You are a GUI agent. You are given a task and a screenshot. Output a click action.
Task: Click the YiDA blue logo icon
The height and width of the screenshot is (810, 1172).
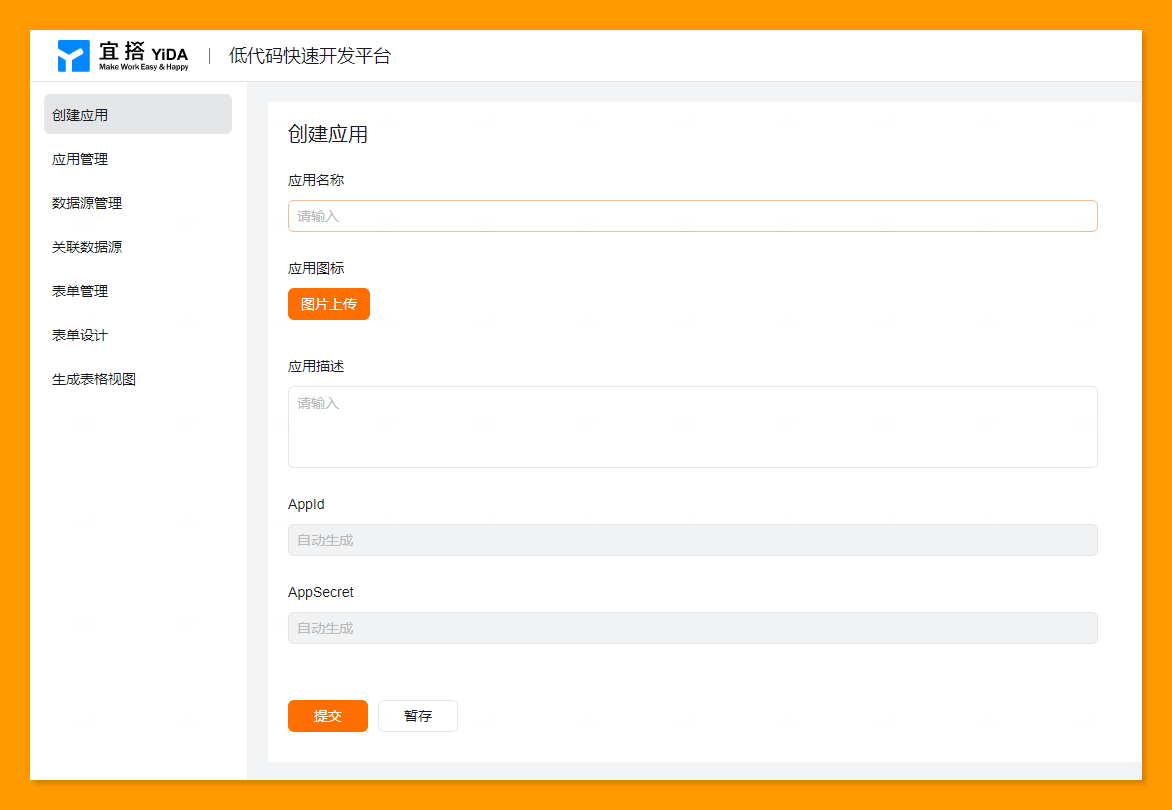click(x=74, y=56)
